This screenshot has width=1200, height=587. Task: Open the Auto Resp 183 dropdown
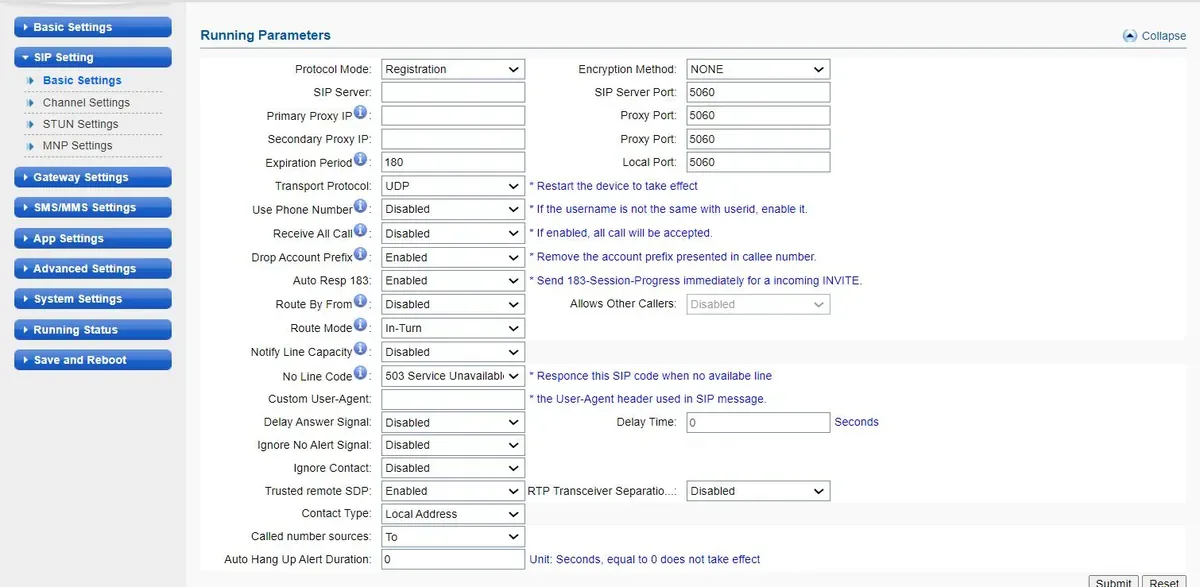tap(453, 281)
